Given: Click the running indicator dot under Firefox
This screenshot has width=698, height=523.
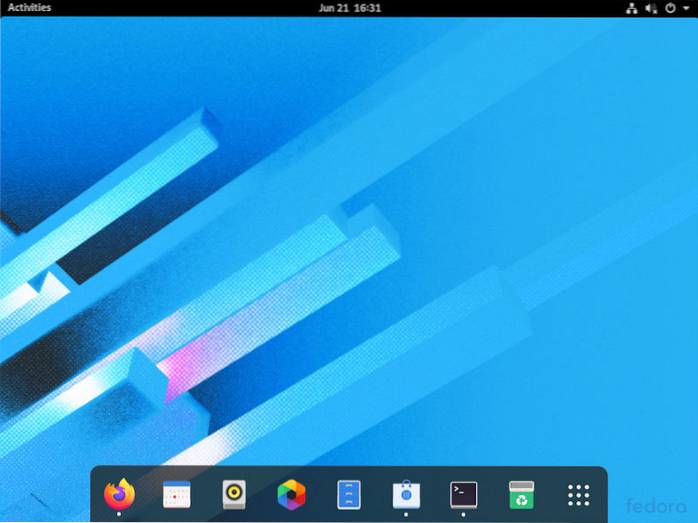Looking at the screenshot, I should click(x=119, y=514).
